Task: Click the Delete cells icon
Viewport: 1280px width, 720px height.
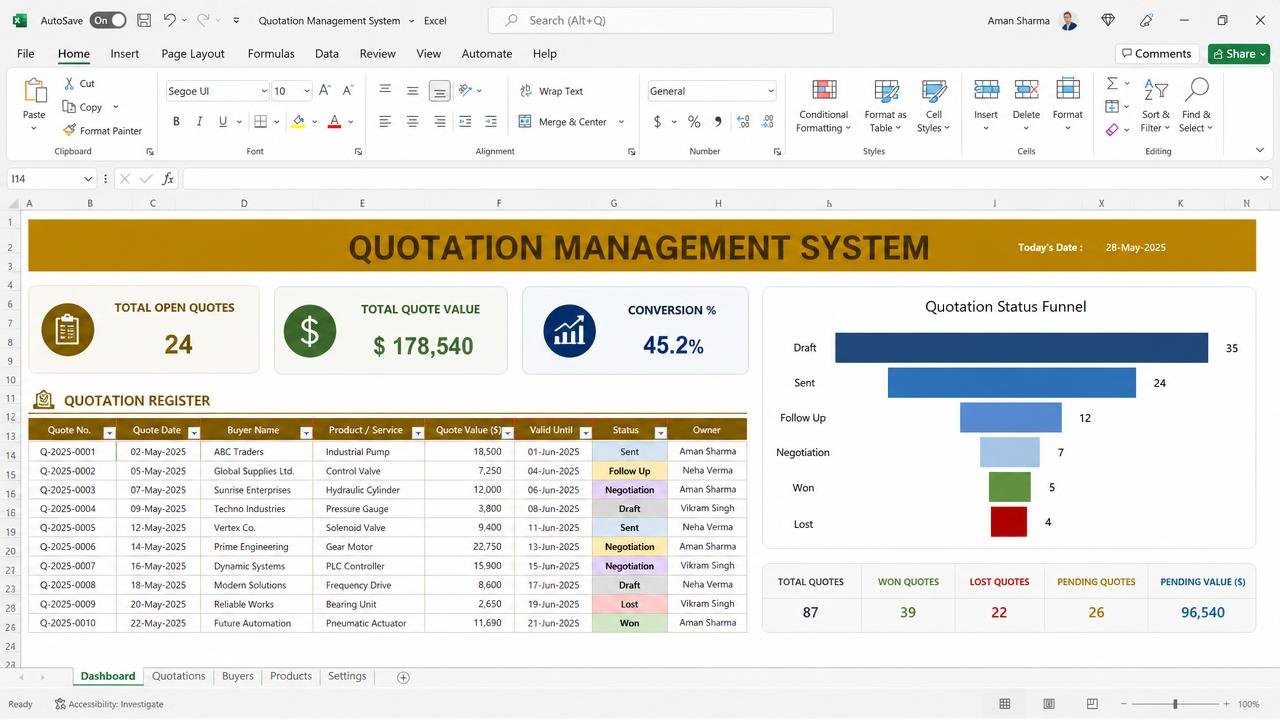Action: [1026, 91]
